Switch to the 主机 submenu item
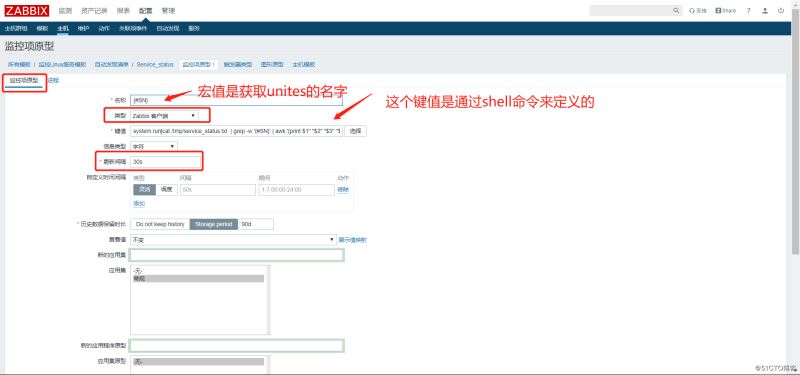Viewport: 800px width, 375px height. [x=62, y=29]
